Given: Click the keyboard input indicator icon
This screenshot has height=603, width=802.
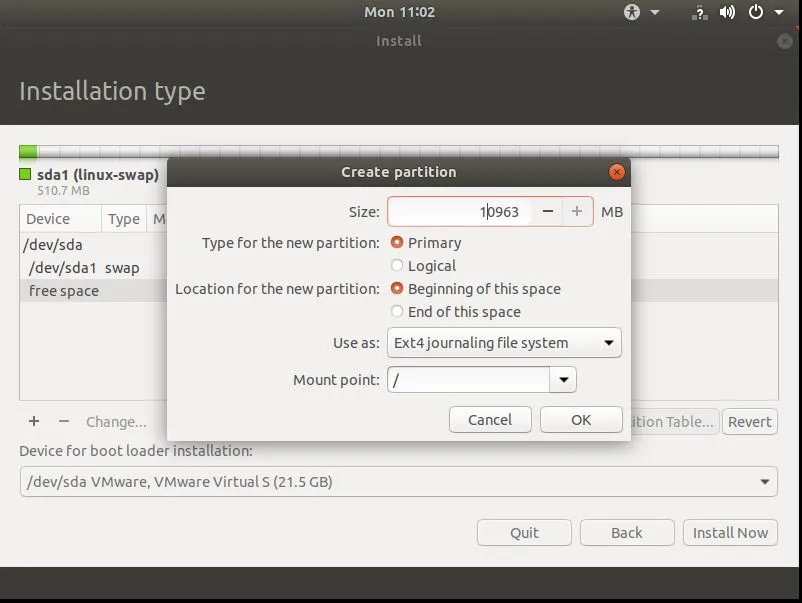Looking at the screenshot, I should 698,12.
